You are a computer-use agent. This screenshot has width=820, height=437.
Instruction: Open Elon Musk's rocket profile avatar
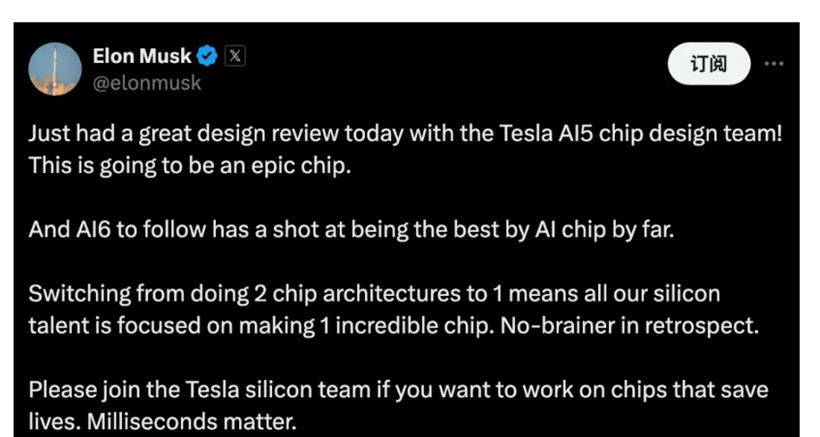pyautogui.click(x=55, y=69)
